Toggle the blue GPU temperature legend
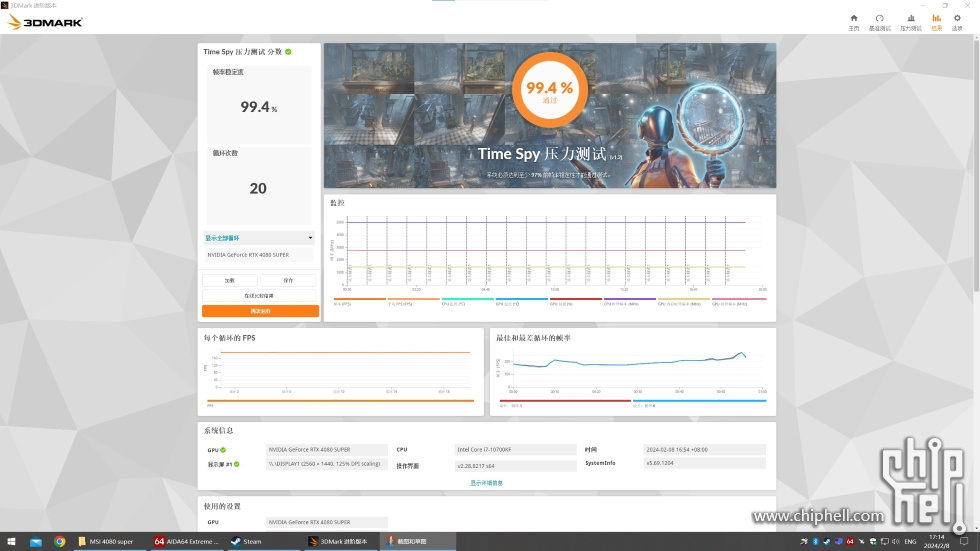 click(521, 301)
